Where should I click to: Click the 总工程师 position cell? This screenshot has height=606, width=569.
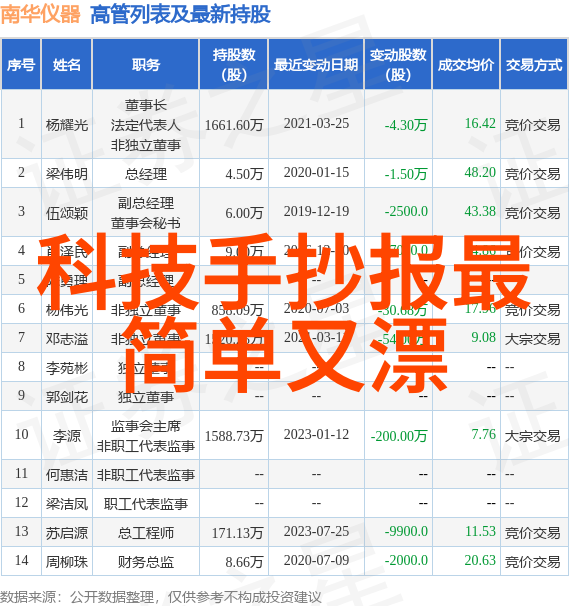click(x=146, y=533)
